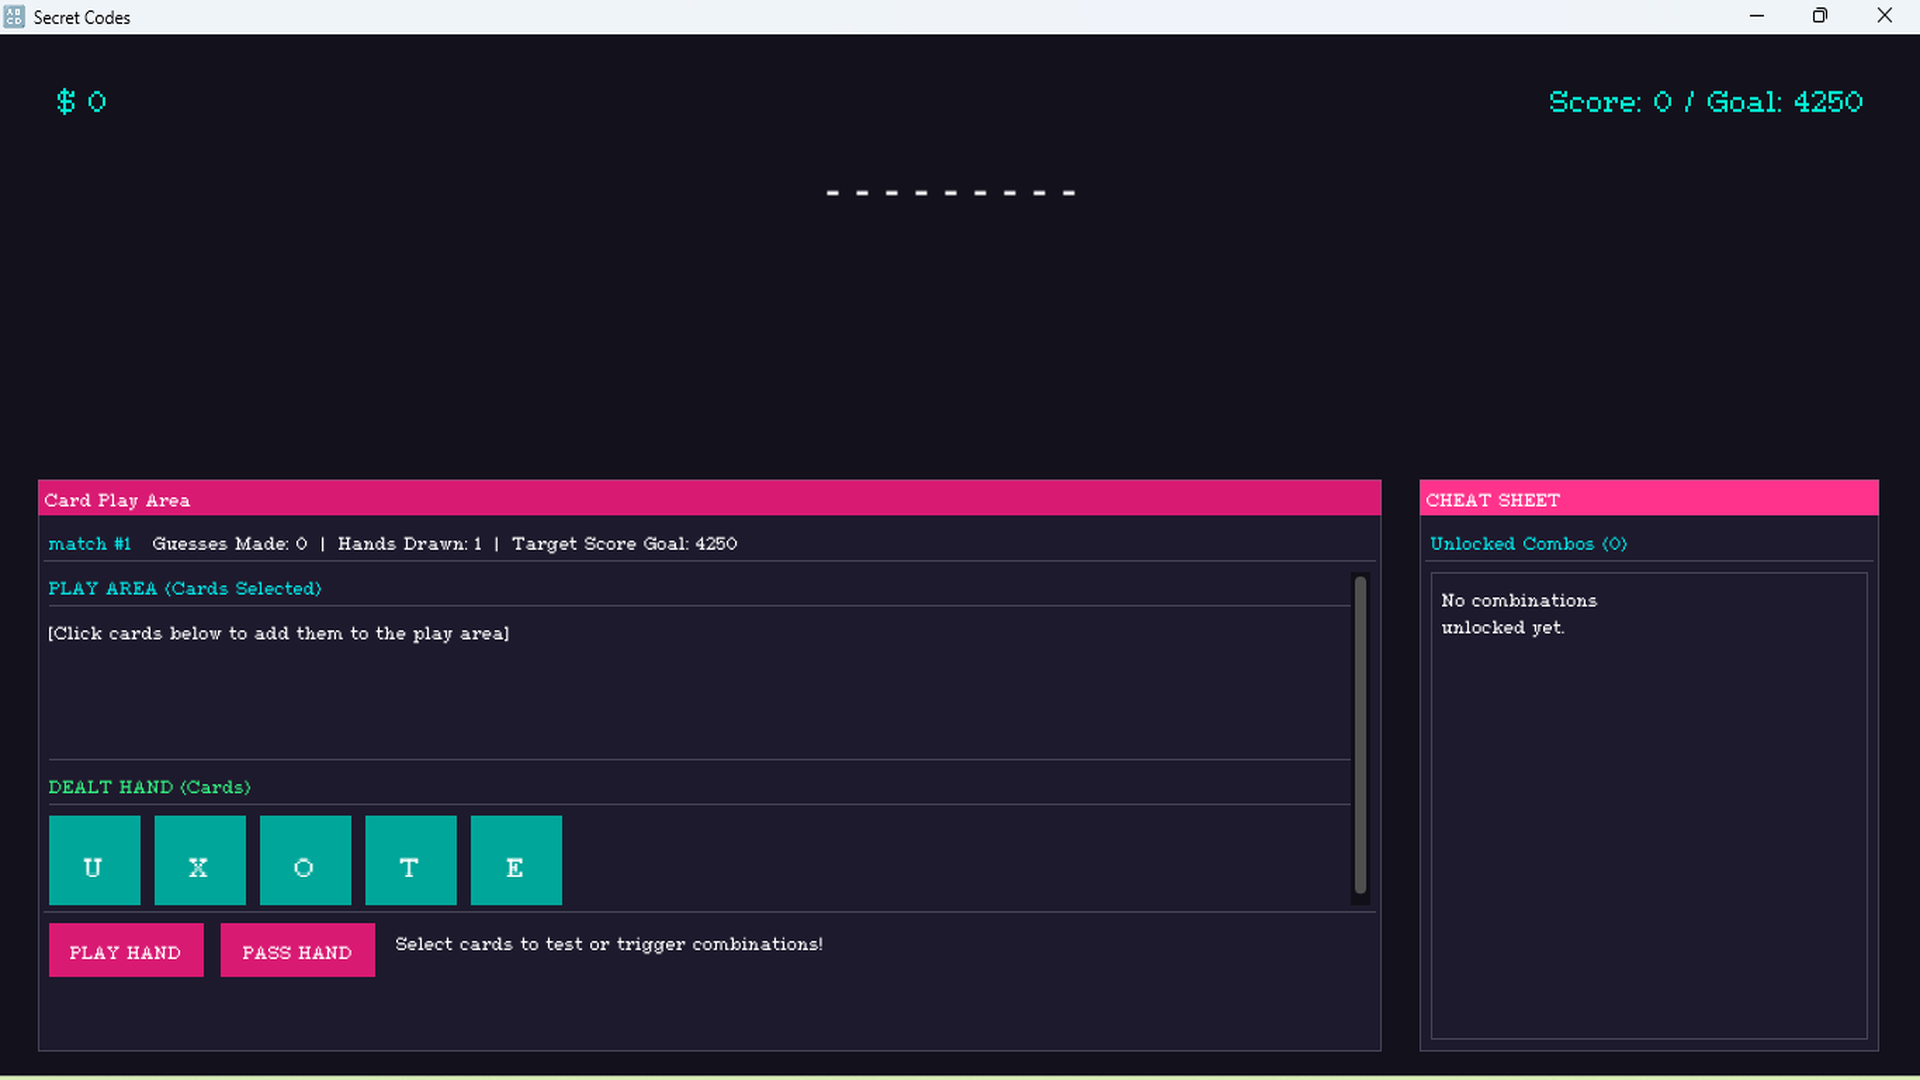The height and width of the screenshot is (1080, 1920).
Task: Pick the T letter card
Action: (411, 860)
